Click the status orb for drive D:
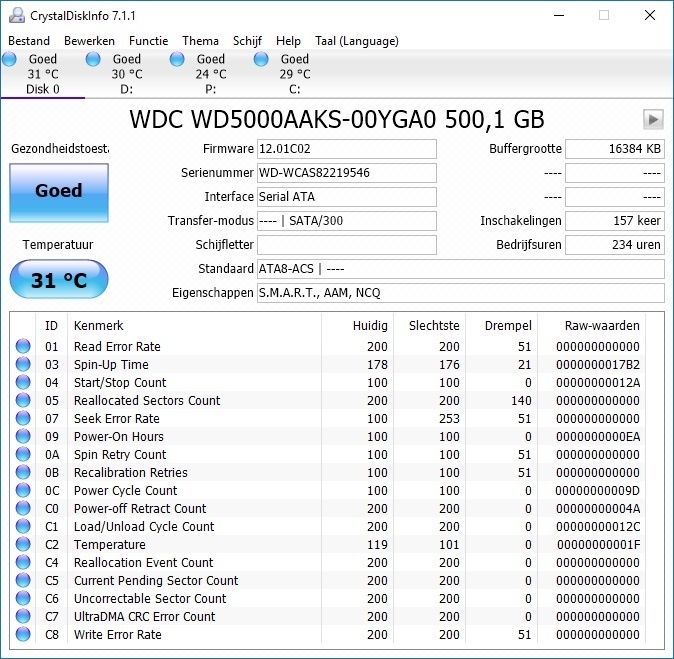 click(x=93, y=59)
